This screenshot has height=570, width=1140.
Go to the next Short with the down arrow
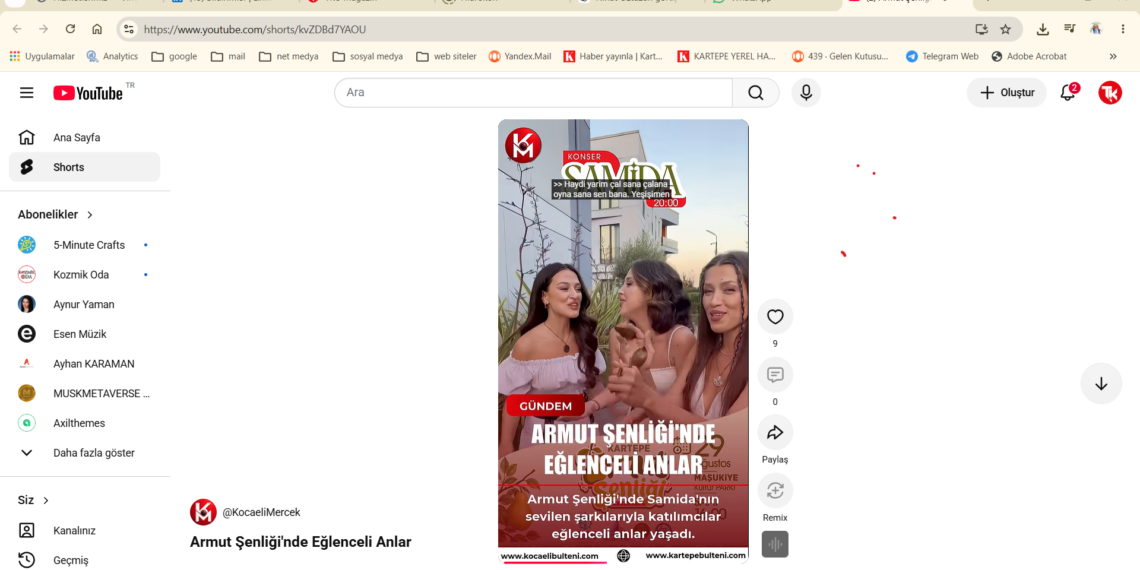click(x=1101, y=383)
